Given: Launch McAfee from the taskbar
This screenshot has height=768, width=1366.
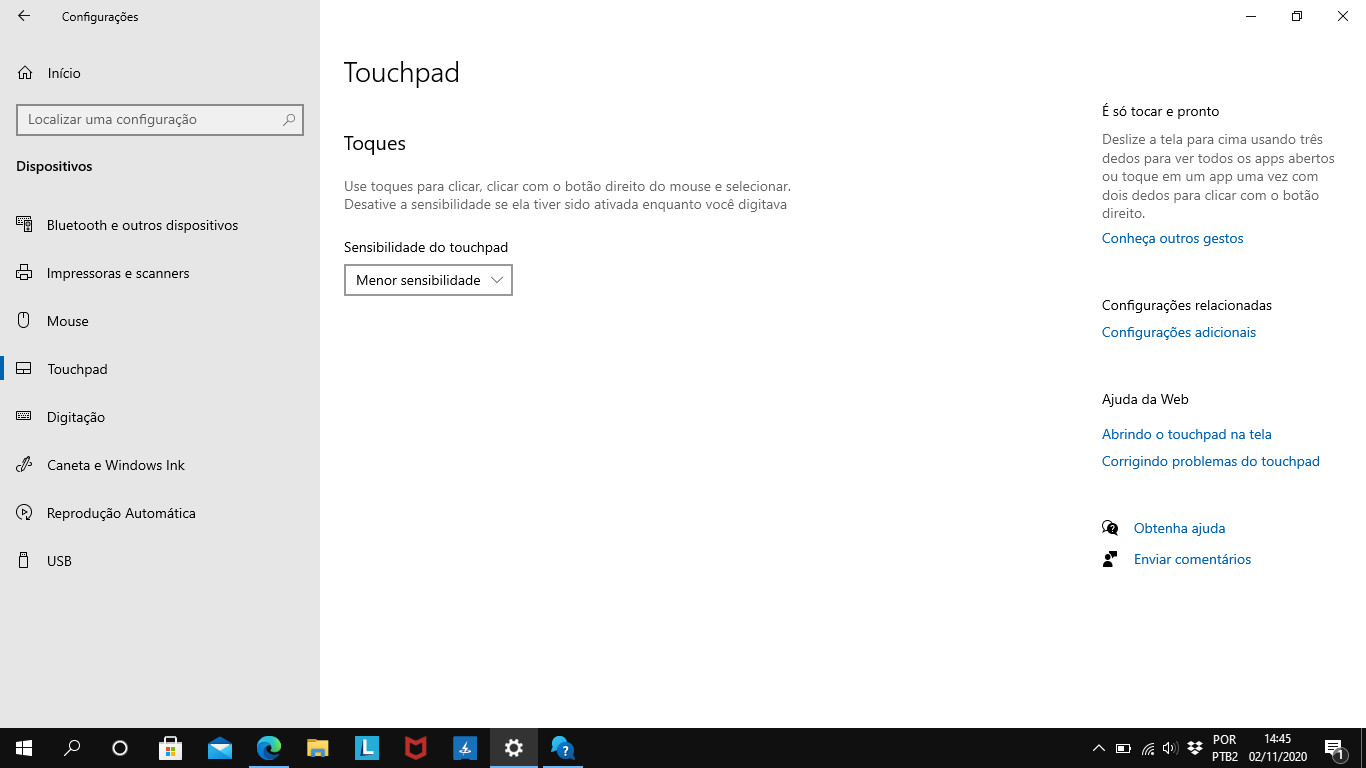Looking at the screenshot, I should tap(415, 747).
